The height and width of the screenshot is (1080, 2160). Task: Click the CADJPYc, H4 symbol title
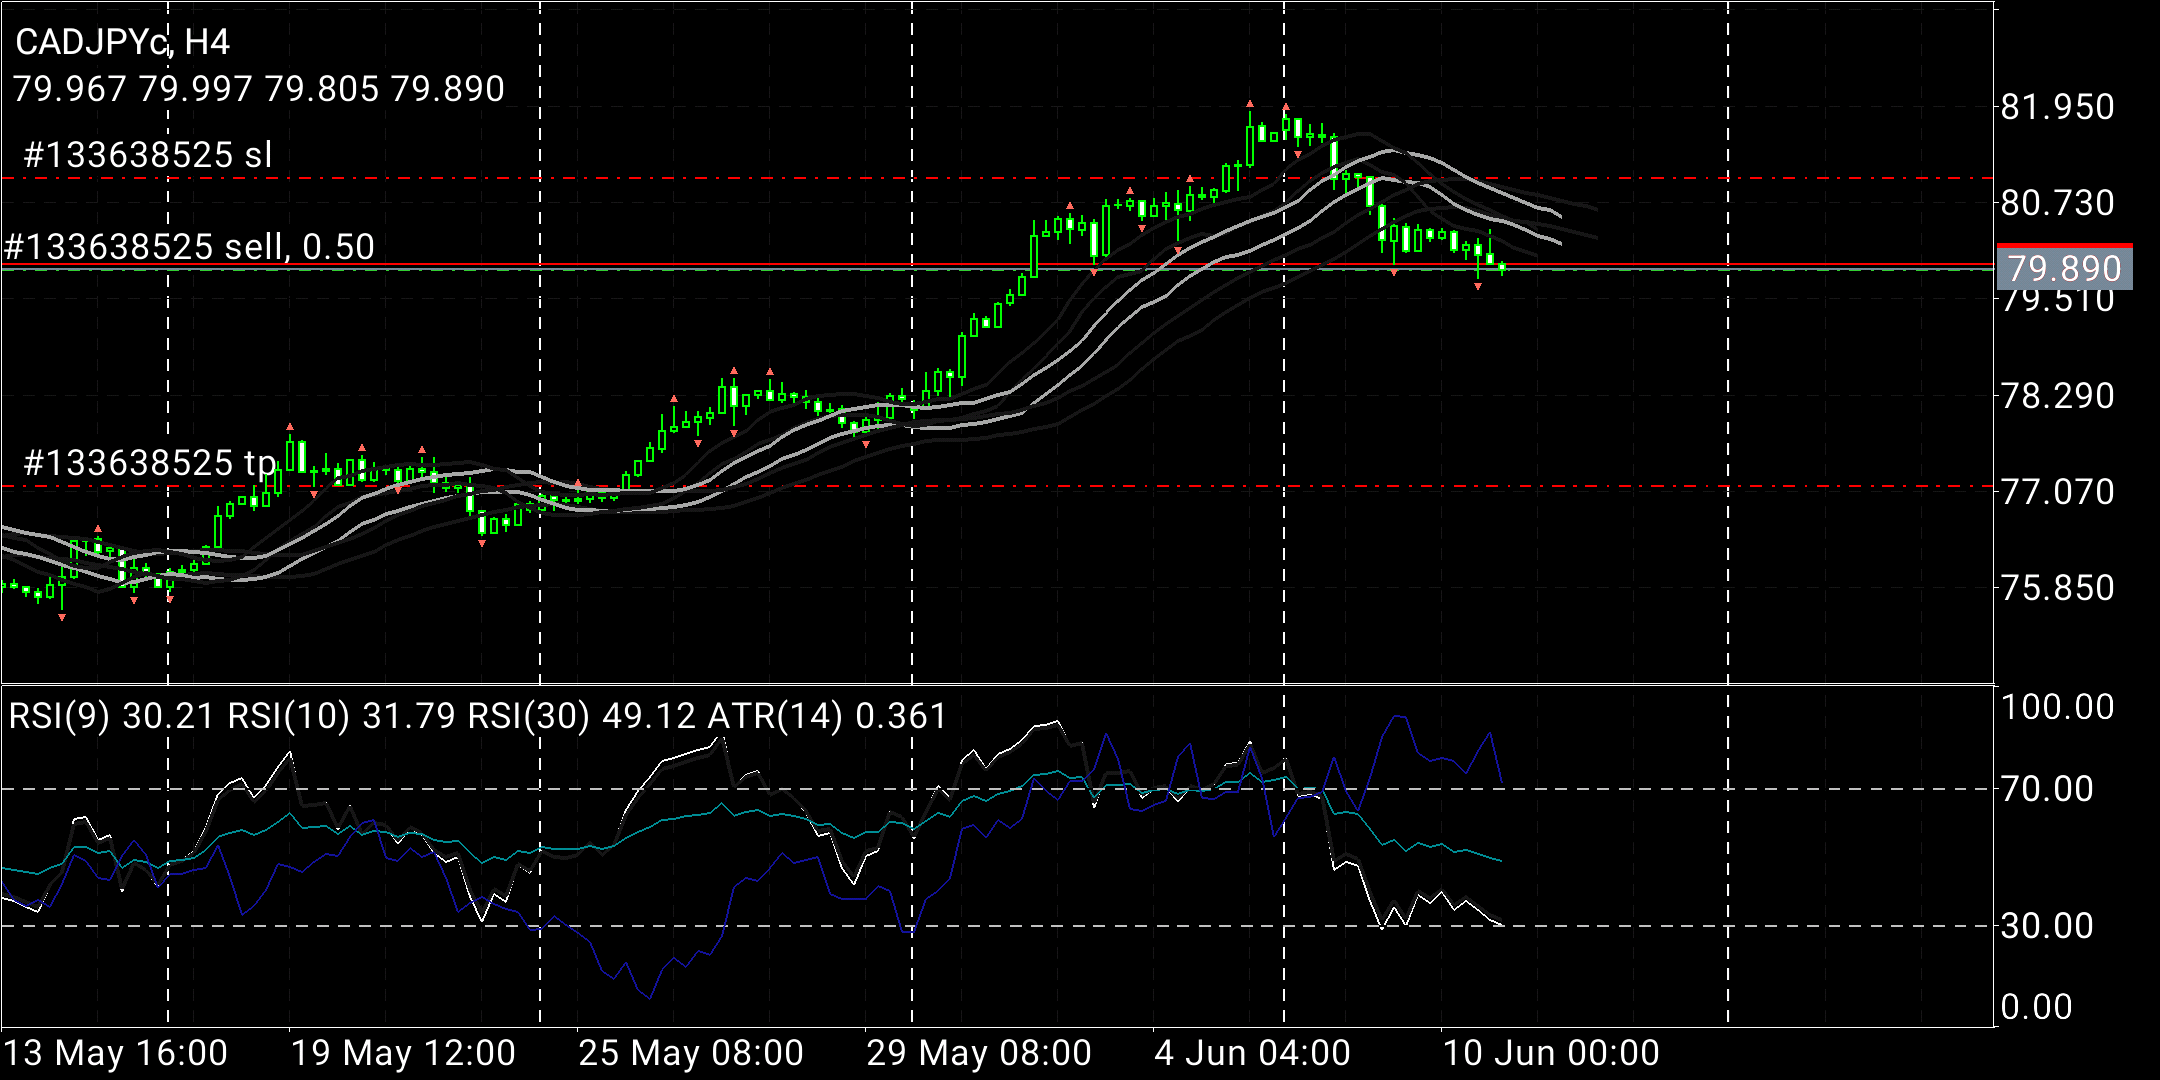[x=122, y=42]
